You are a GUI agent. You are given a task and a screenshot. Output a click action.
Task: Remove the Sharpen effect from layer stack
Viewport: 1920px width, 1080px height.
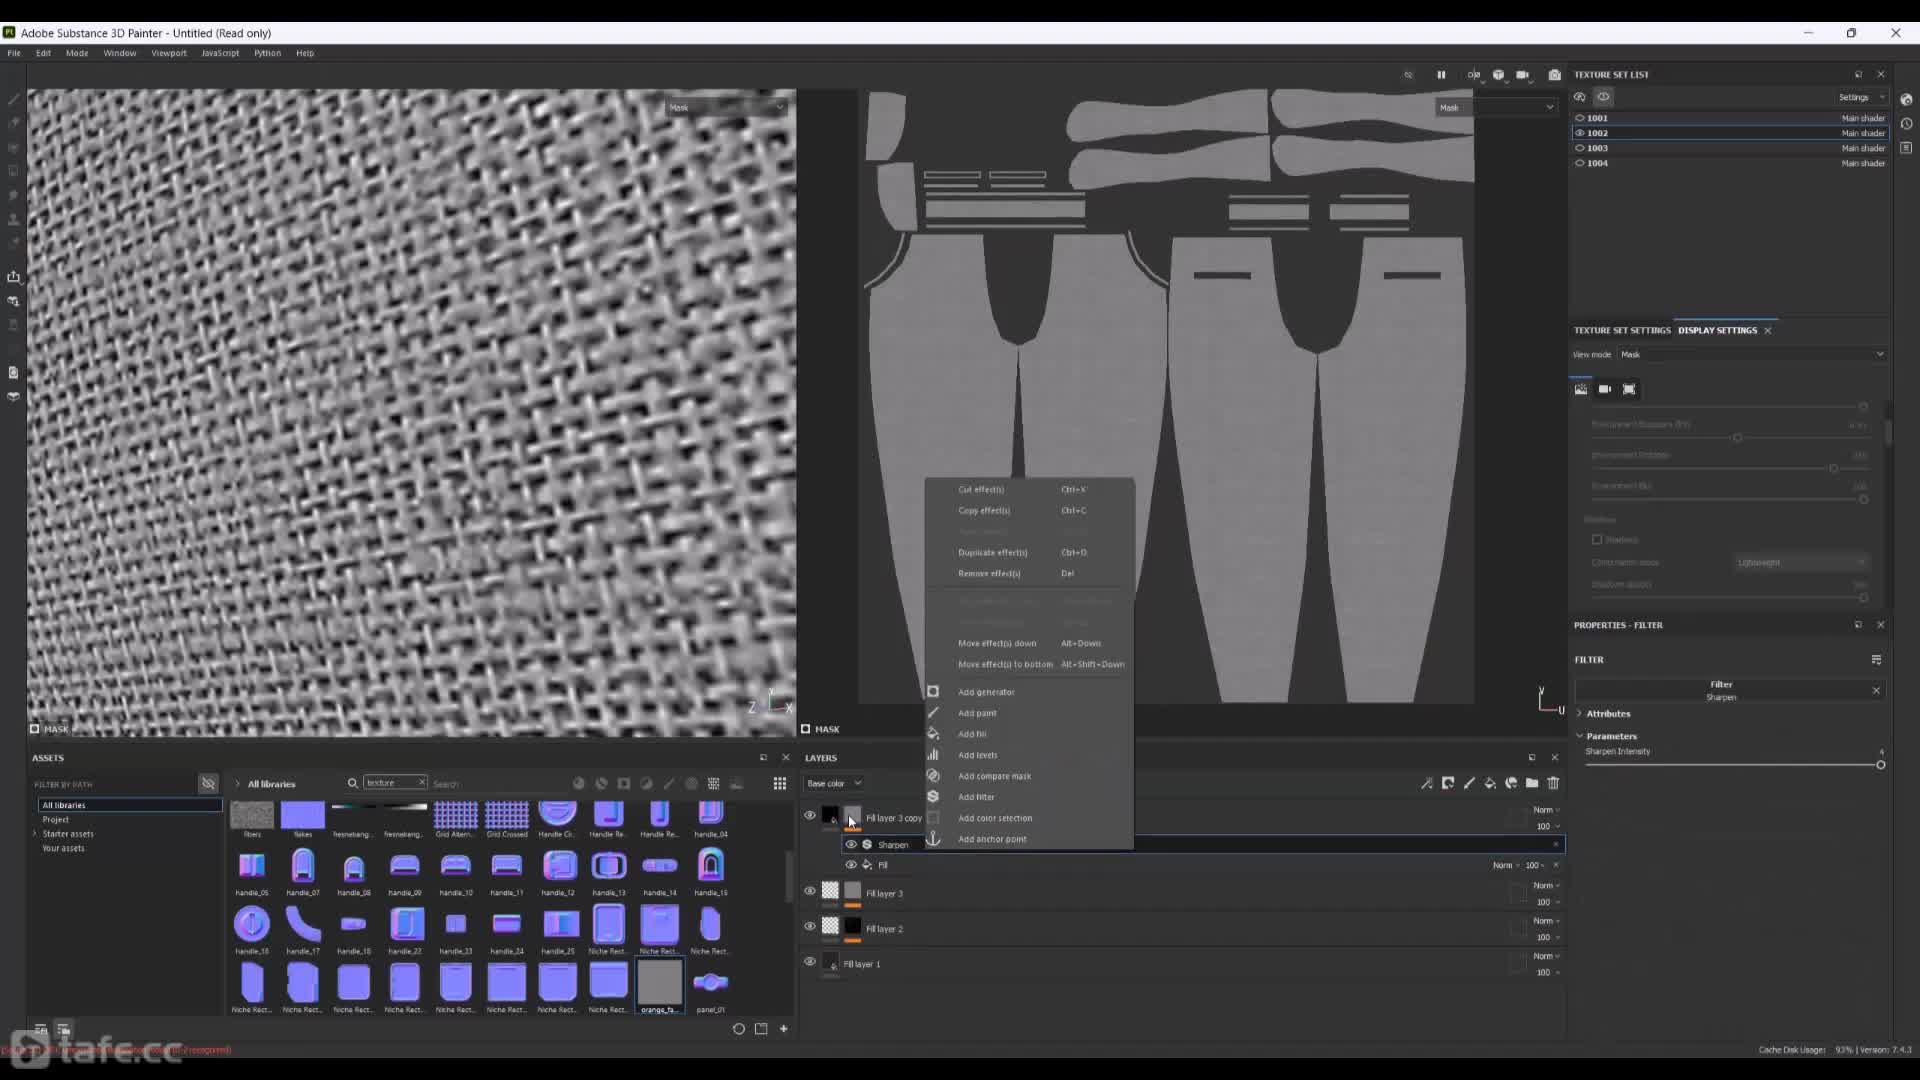(1555, 844)
